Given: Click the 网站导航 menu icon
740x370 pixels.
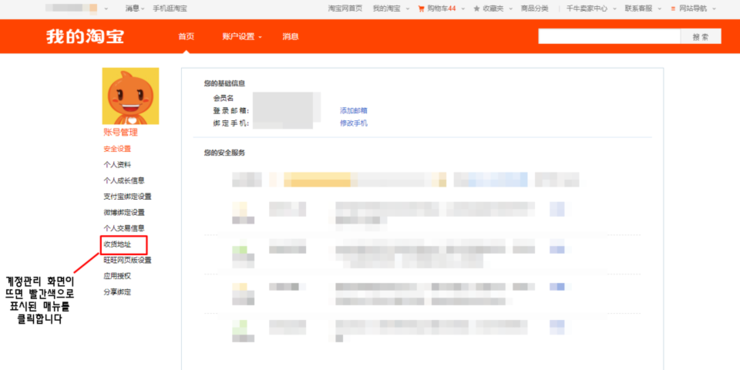Looking at the screenshot, I should [x=673, y=8].
